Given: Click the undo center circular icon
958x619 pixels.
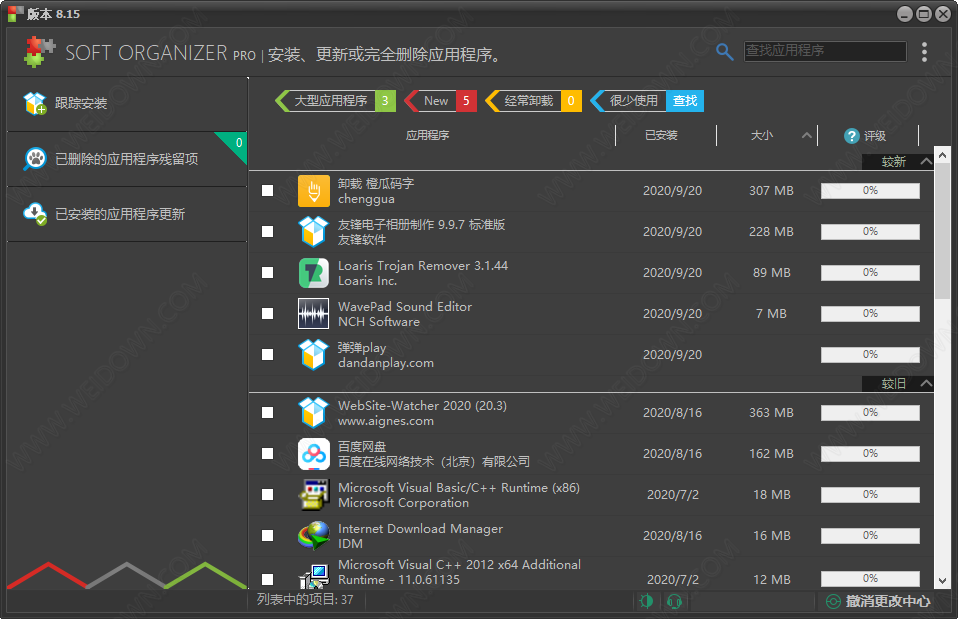Looking at the screenshot, I should pos(833,601).
